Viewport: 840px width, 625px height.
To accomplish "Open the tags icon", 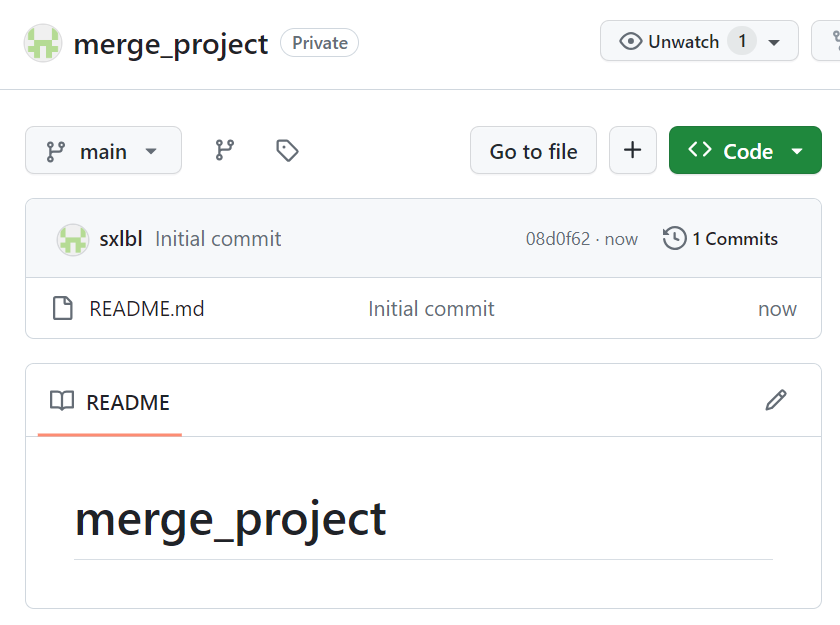I will pos(287,150).
